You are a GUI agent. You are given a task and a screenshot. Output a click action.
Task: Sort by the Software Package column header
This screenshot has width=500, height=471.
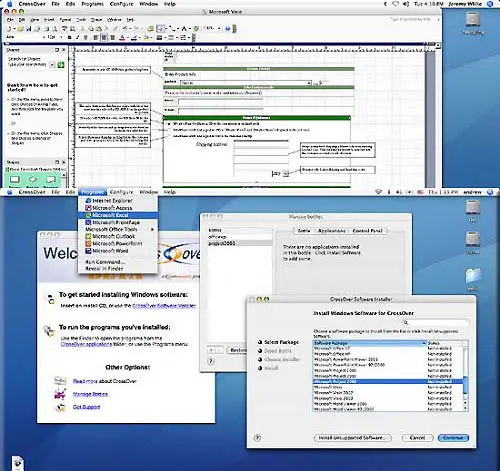click(369, 343)
